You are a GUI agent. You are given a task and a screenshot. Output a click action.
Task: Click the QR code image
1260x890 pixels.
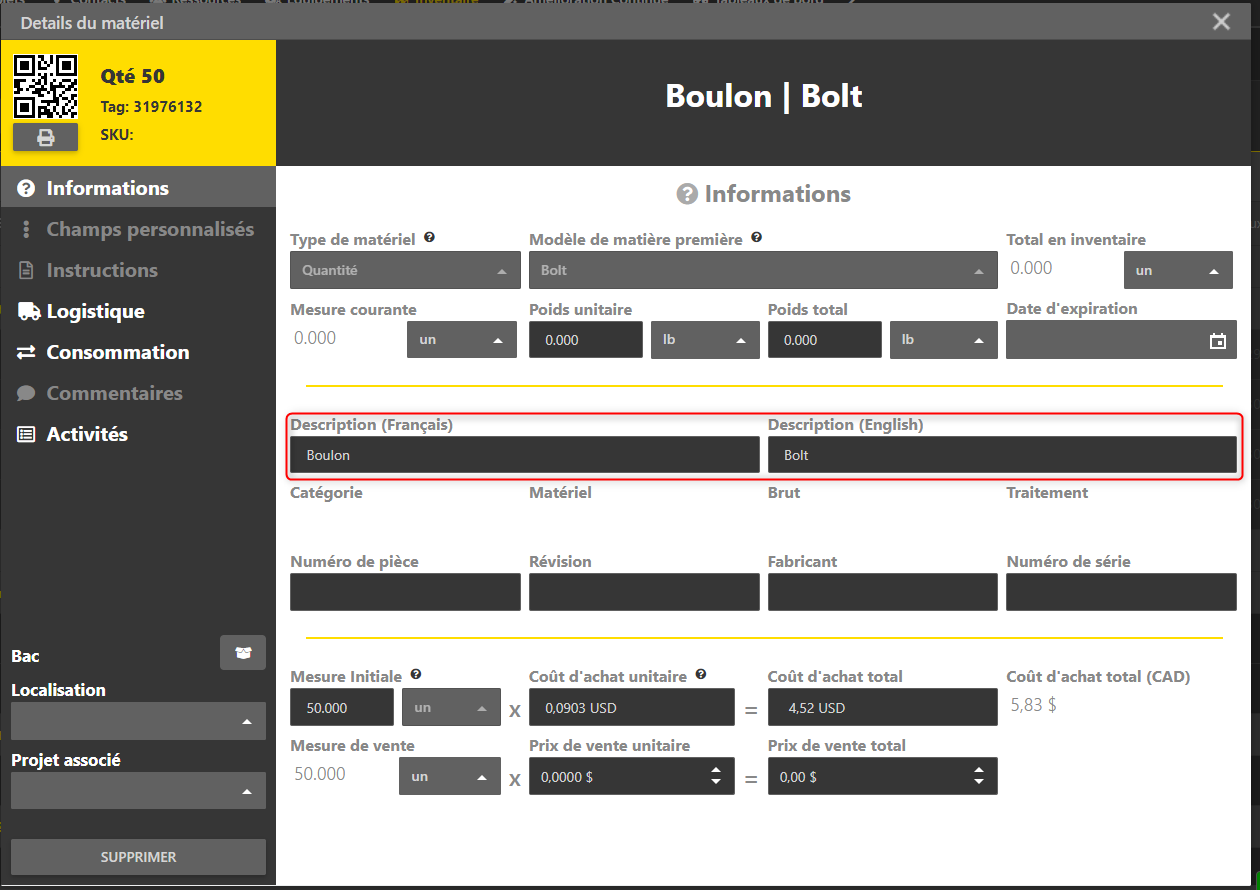[x=45, y=87]
